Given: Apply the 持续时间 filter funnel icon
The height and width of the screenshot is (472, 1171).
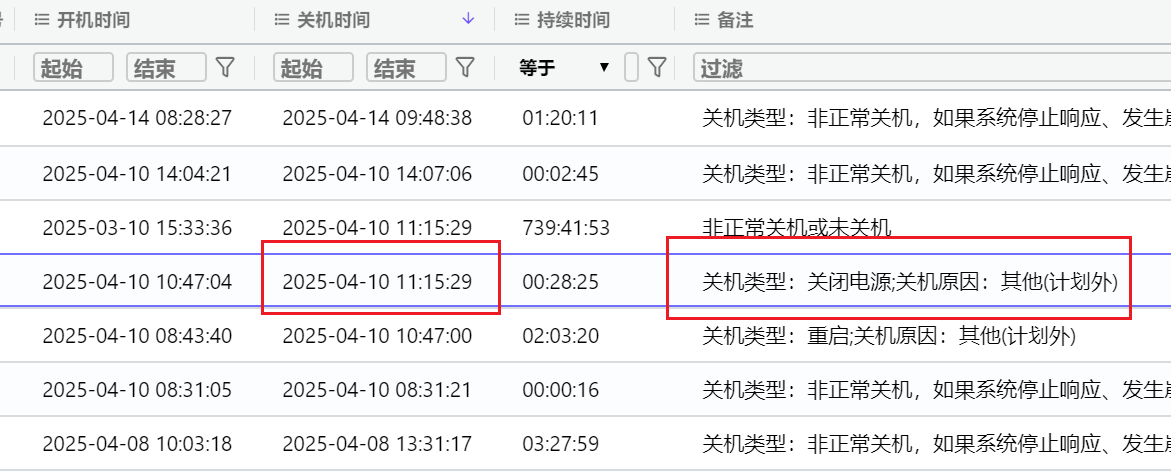Looking at the screenshot, I should (x=656, y=68).
